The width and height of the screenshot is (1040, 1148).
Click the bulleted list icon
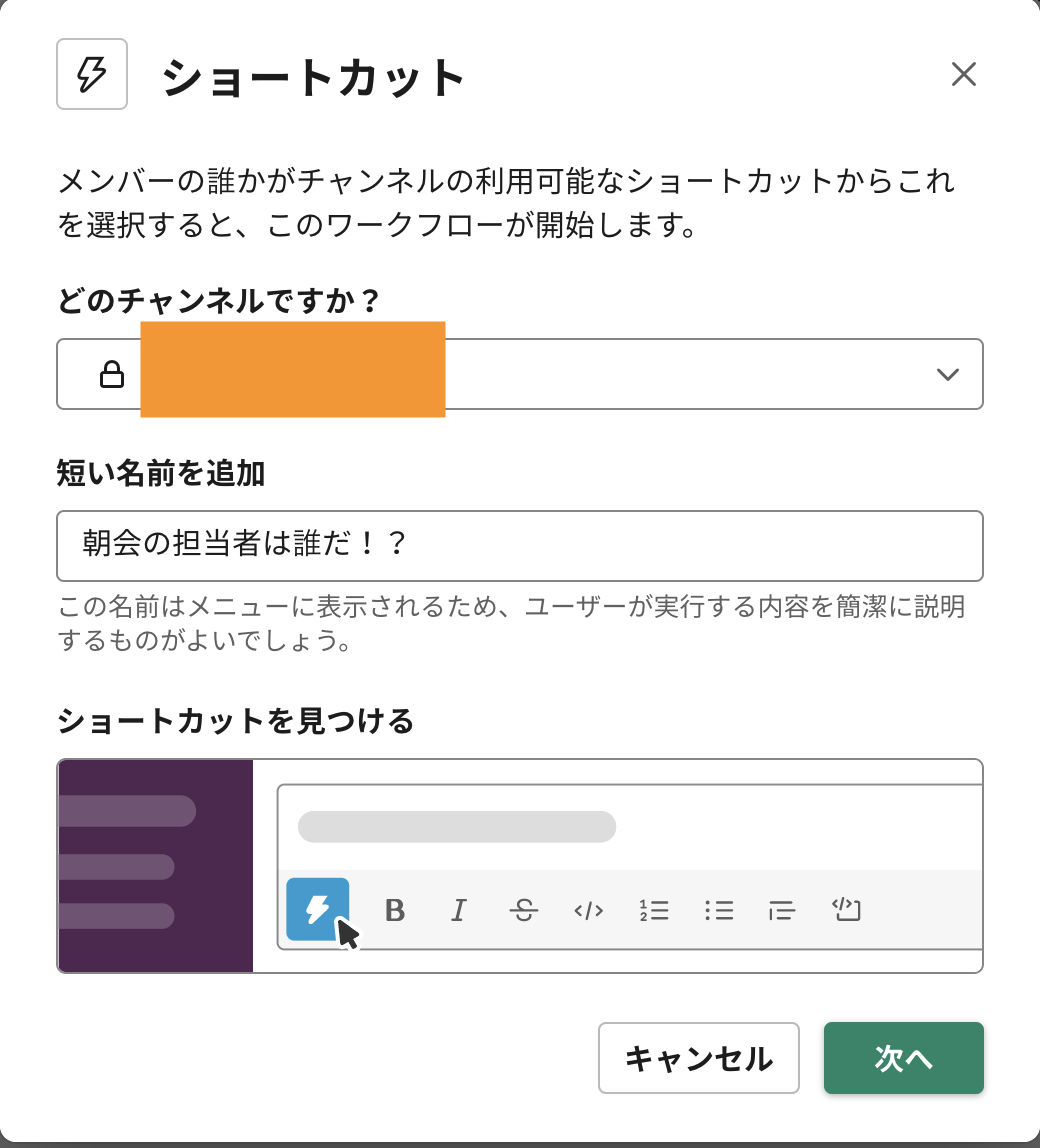(x=718, y=910)
